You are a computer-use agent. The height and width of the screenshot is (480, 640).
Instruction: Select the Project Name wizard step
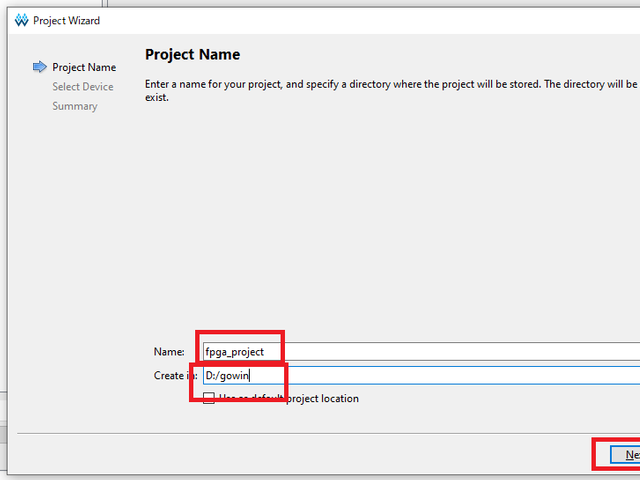coord(84,67)
